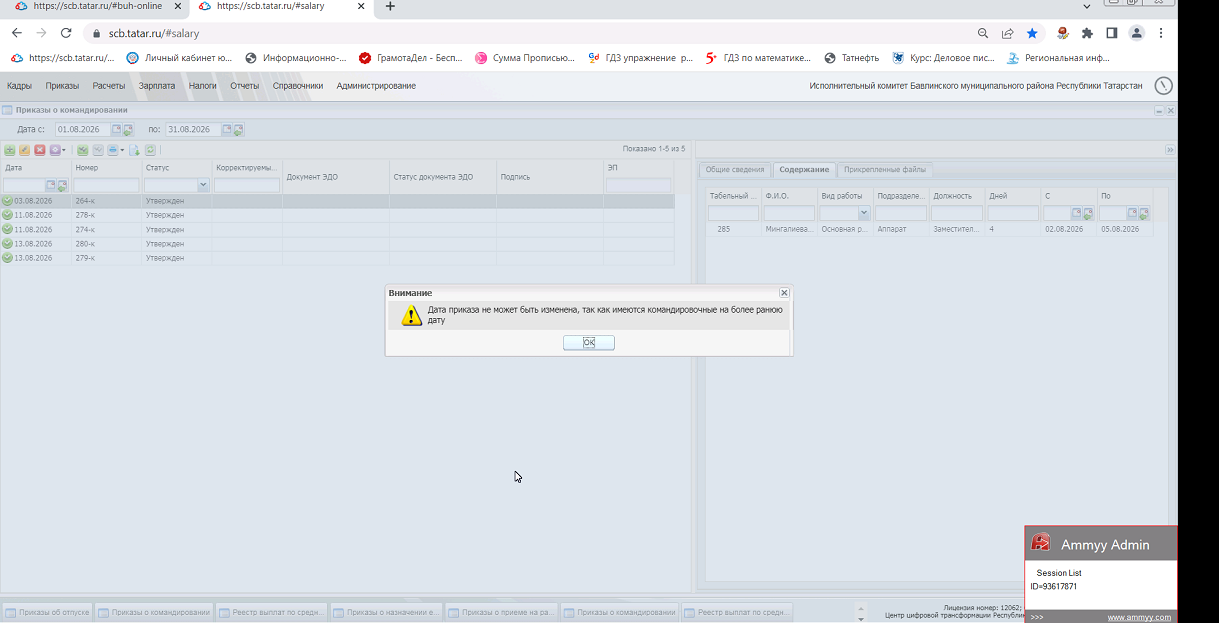Click the refresh list toolbar icon
The height and width of the screenshot is (623, 1219).
pyautogui.click(x=150, y=150)
